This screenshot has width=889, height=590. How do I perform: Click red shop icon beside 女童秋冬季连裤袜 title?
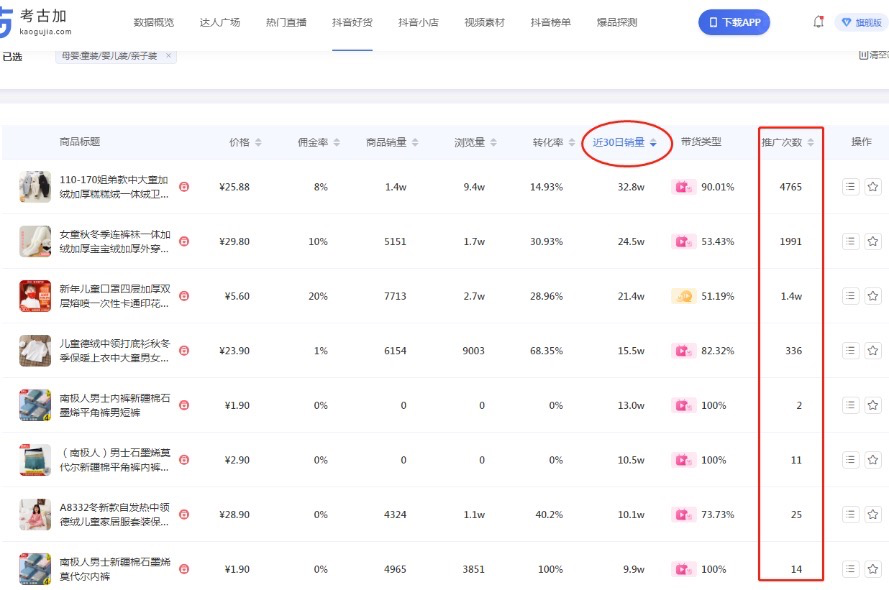tap(184, 241)
